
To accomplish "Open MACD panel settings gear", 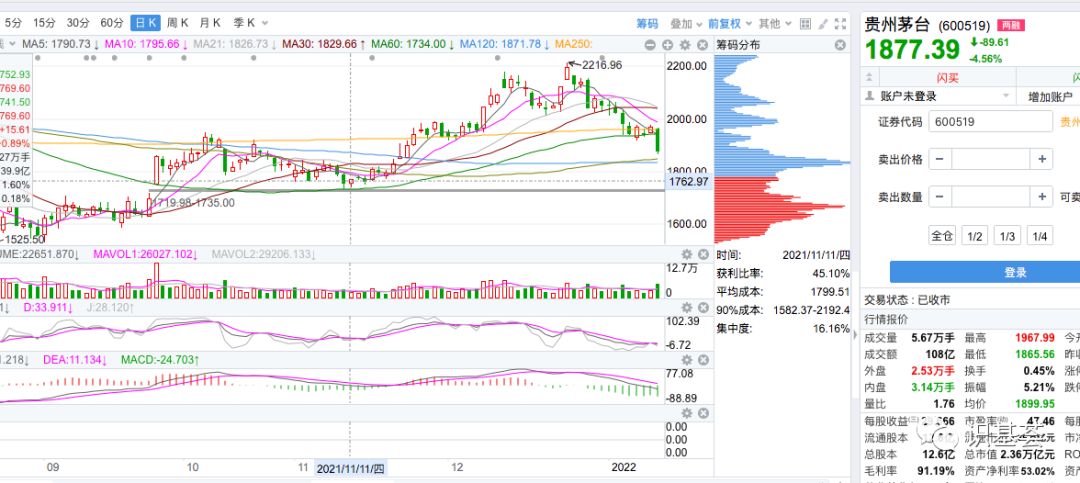I will pos(686,360).
